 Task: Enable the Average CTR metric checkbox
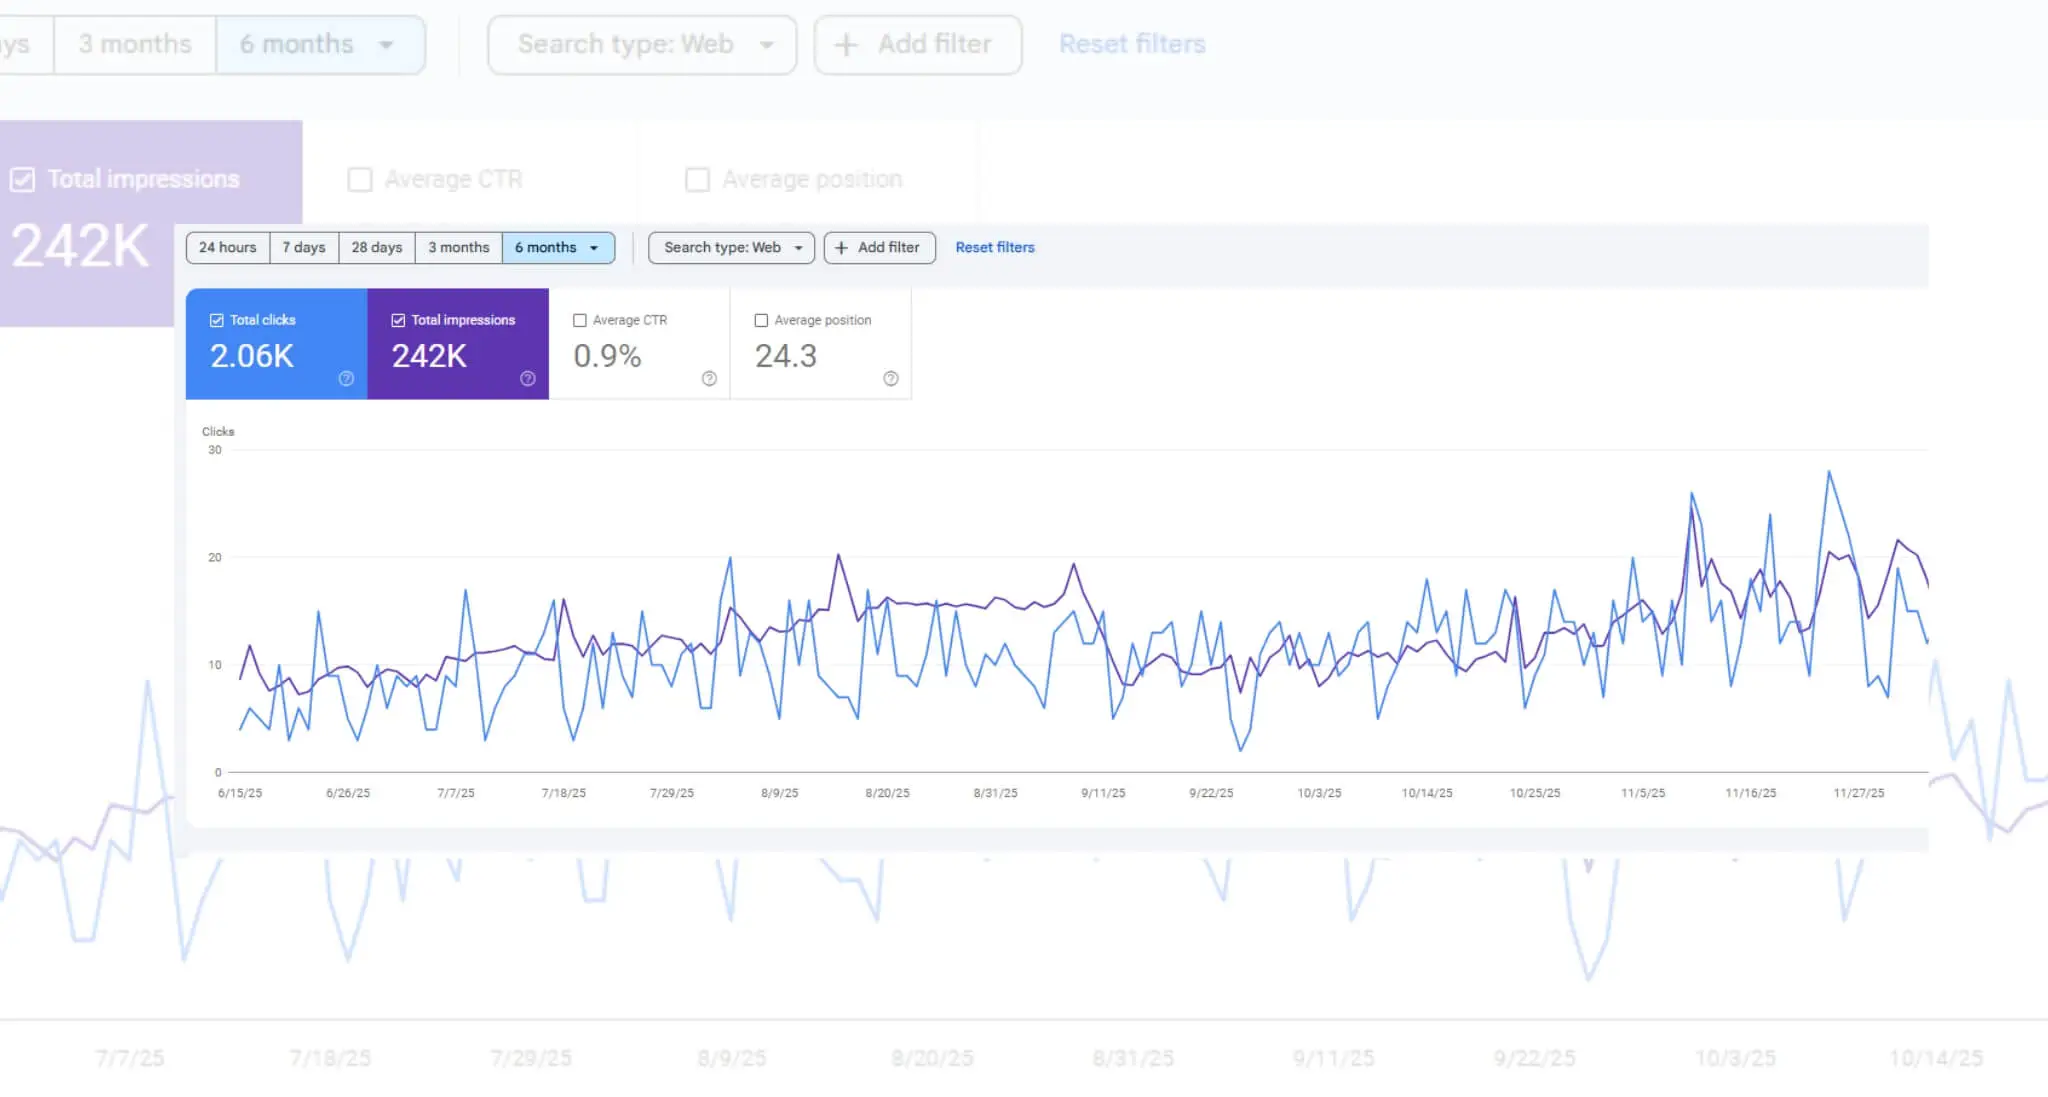point(580,320)
